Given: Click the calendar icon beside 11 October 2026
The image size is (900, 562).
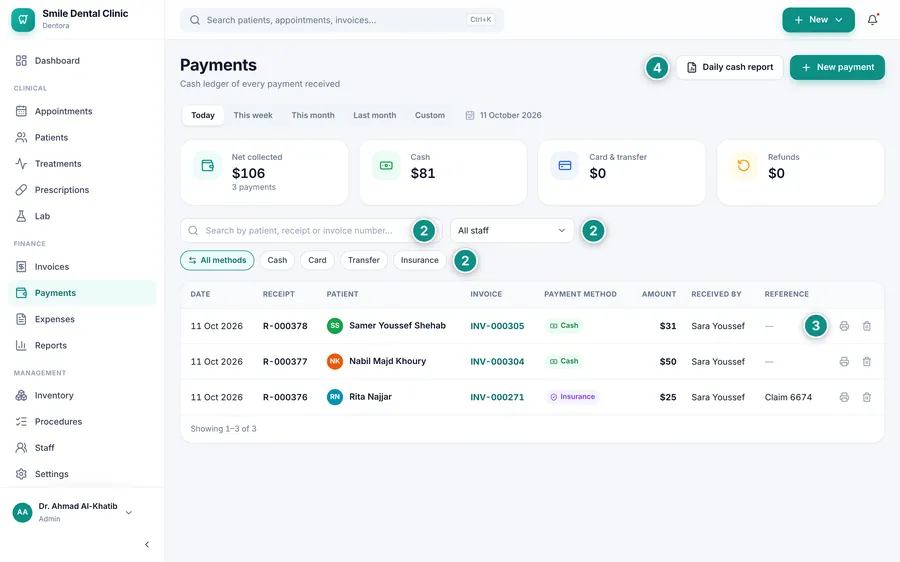Looking at the screenshot, I should [x=470, y=115].
